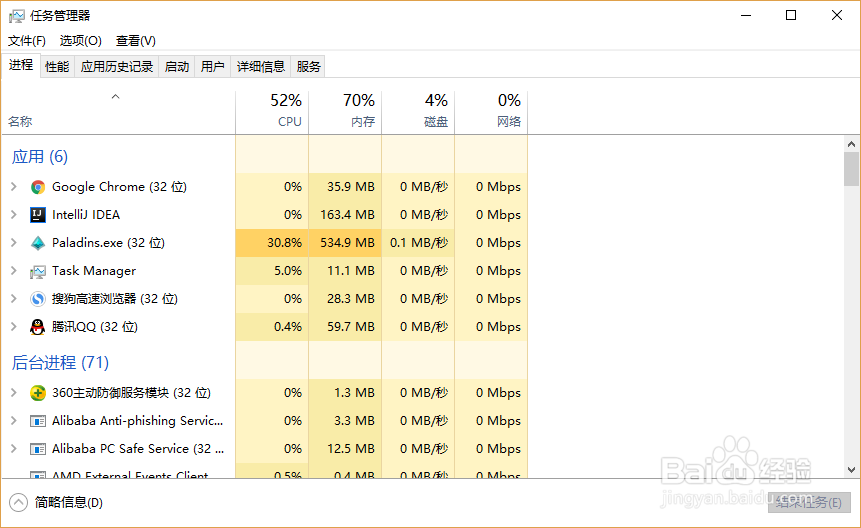
Task: Switch to the 性能 tab
Action: (57, 67)
